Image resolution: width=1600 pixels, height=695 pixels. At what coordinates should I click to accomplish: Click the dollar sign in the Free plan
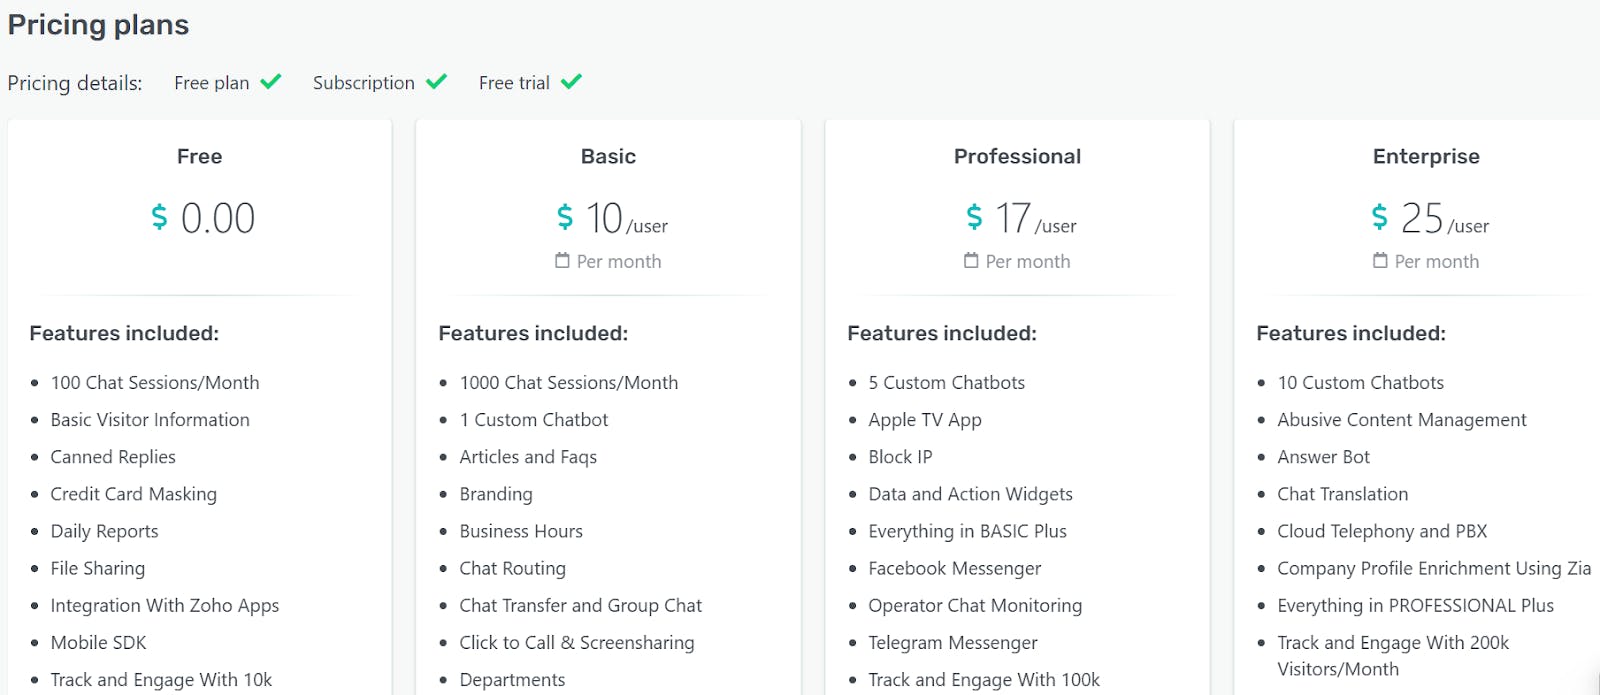[x=159, y=217]
